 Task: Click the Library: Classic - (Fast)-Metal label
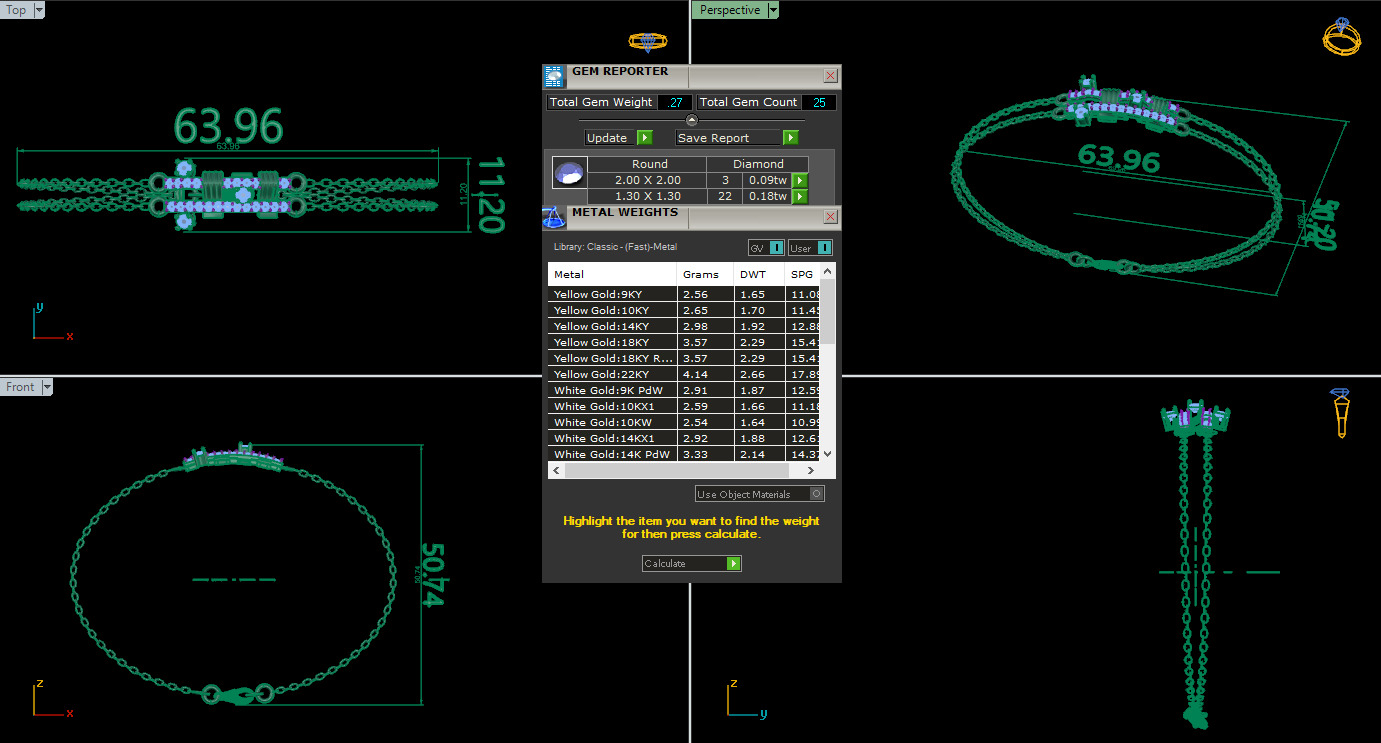point(615,247)
